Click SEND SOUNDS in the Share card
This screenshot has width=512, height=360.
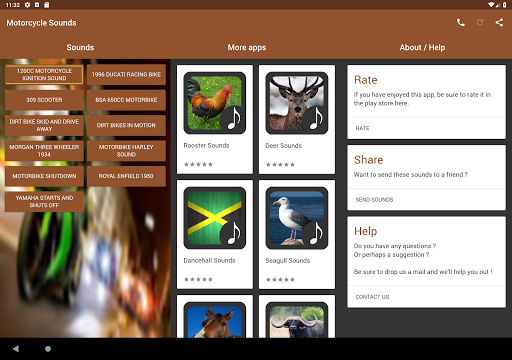[x=374, y=200]
